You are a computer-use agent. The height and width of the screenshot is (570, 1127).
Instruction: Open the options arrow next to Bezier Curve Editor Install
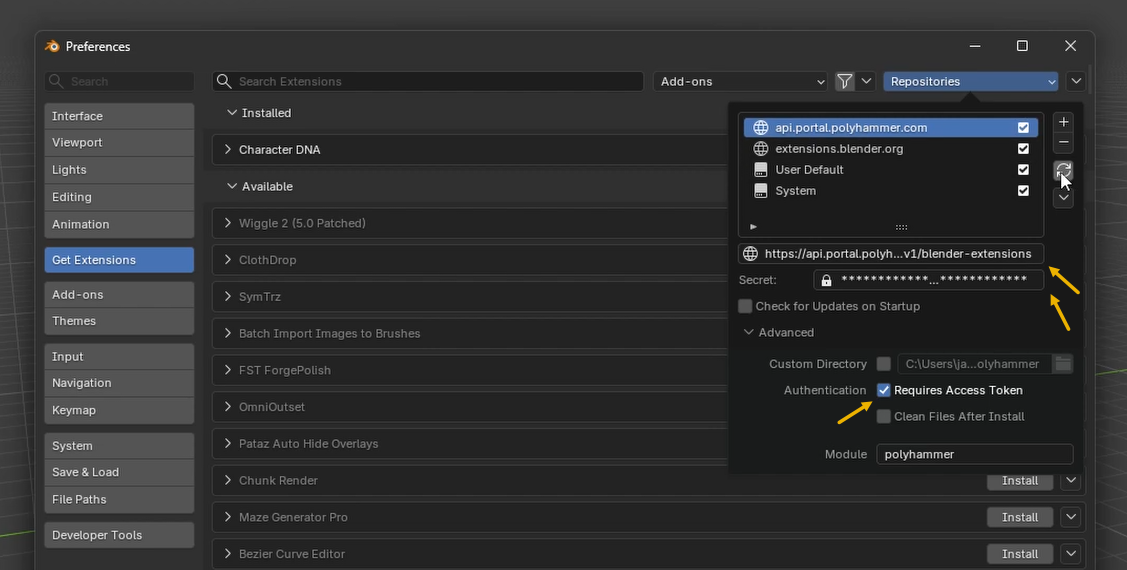pos(1071,553)
